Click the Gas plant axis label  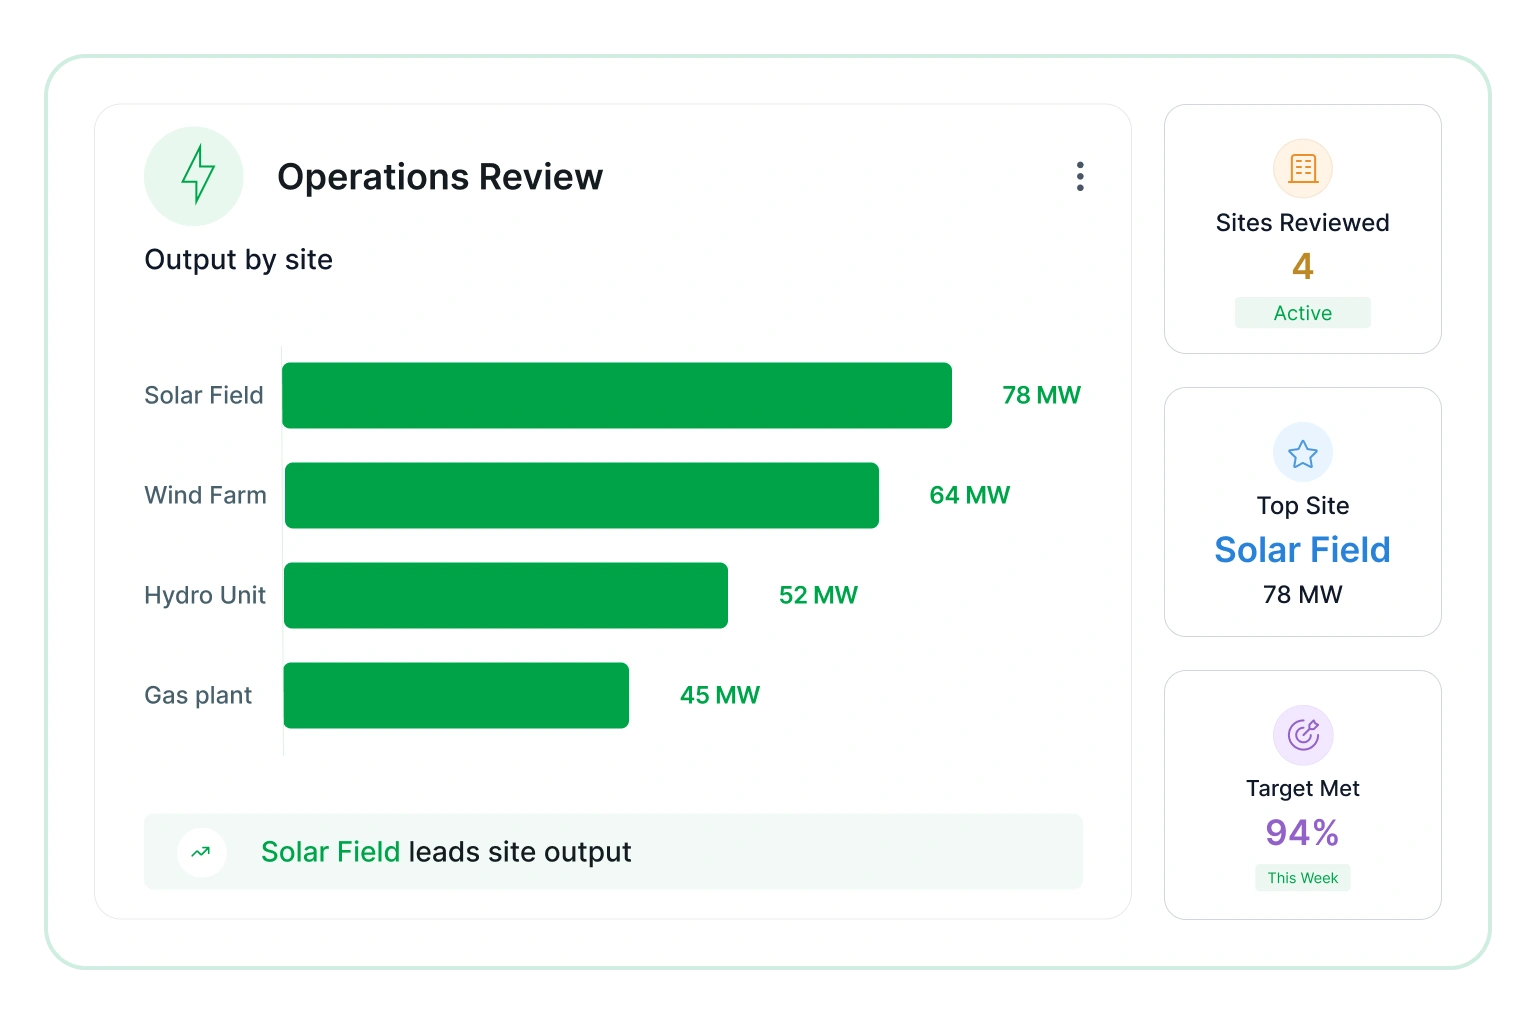(198, 695)
